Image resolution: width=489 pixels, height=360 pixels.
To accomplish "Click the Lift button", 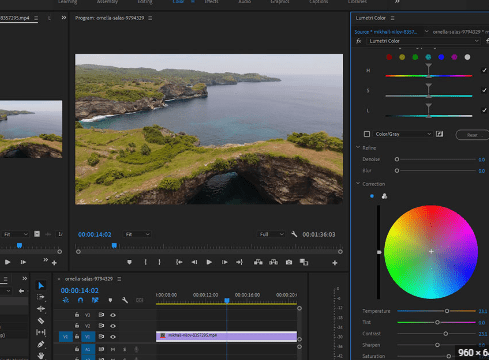I will tap(258, 262).
